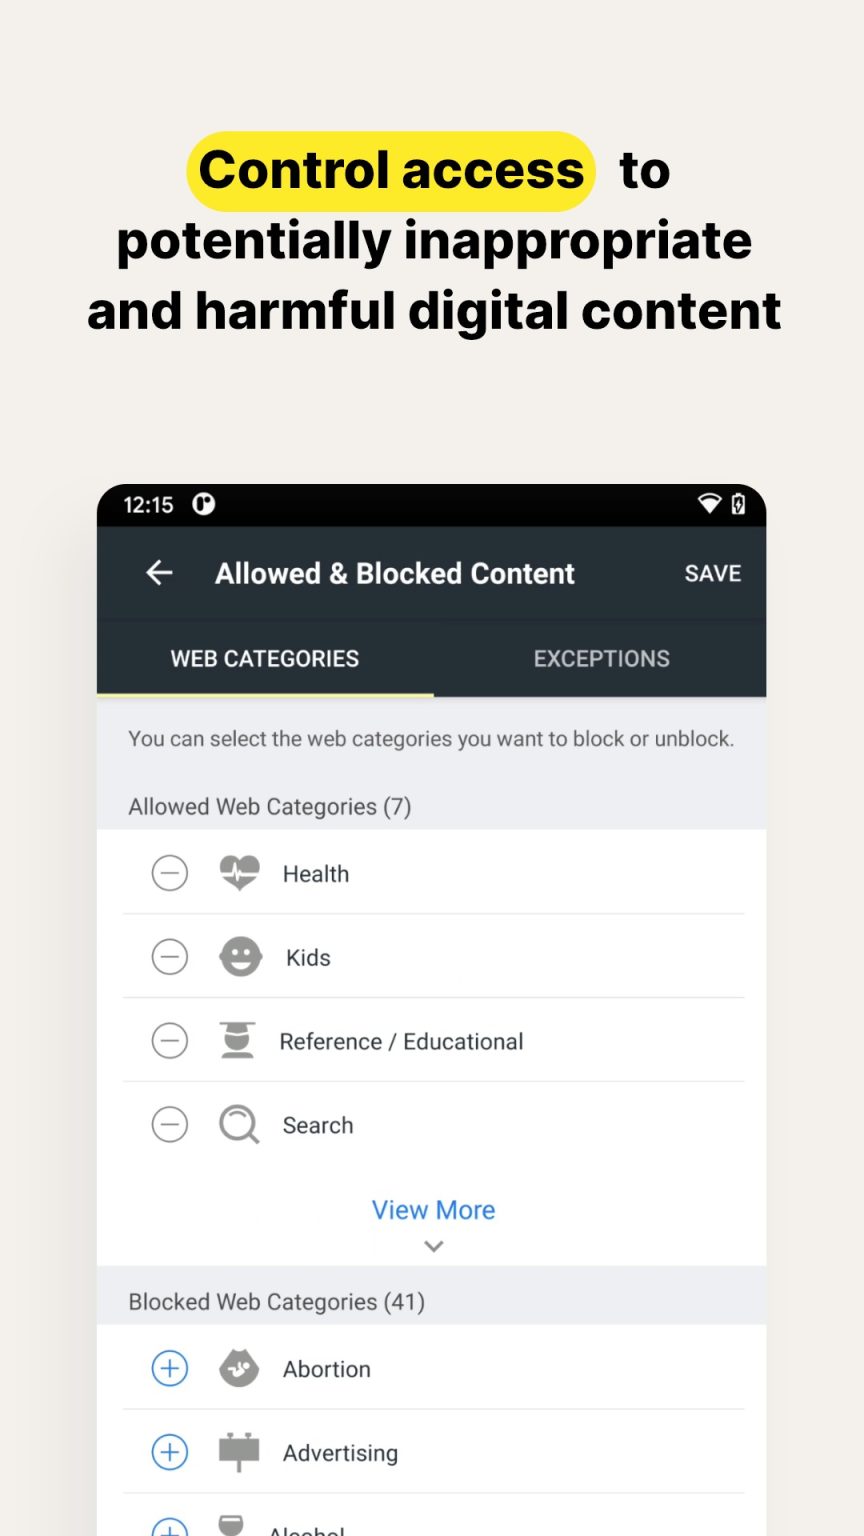Block the Kids web category
This screenshot has width=864, height=1536.
point(169,956)
